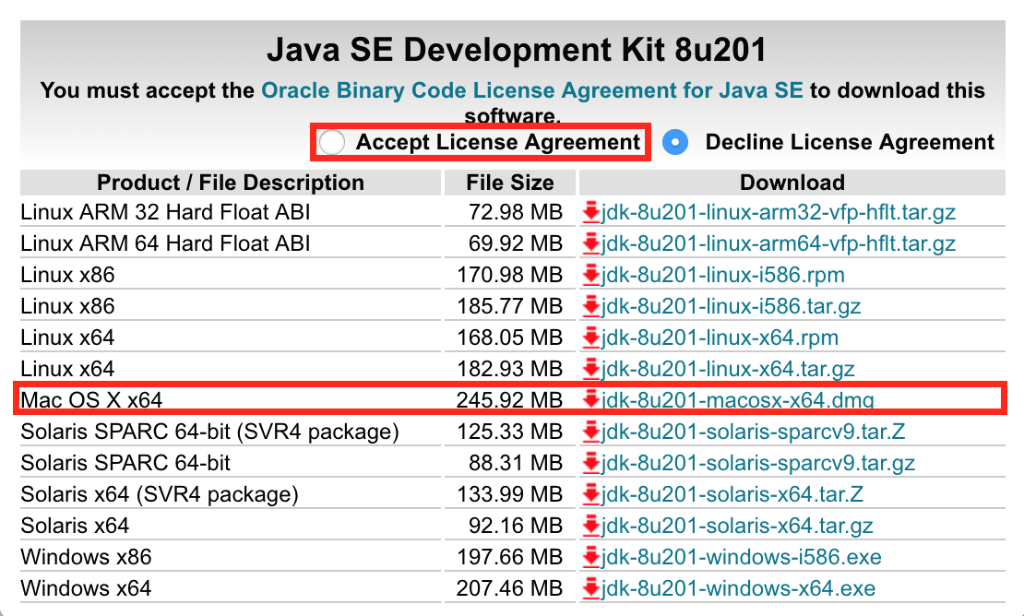
Task: Click the 185.77 MB file size
Action: (509, 306)
